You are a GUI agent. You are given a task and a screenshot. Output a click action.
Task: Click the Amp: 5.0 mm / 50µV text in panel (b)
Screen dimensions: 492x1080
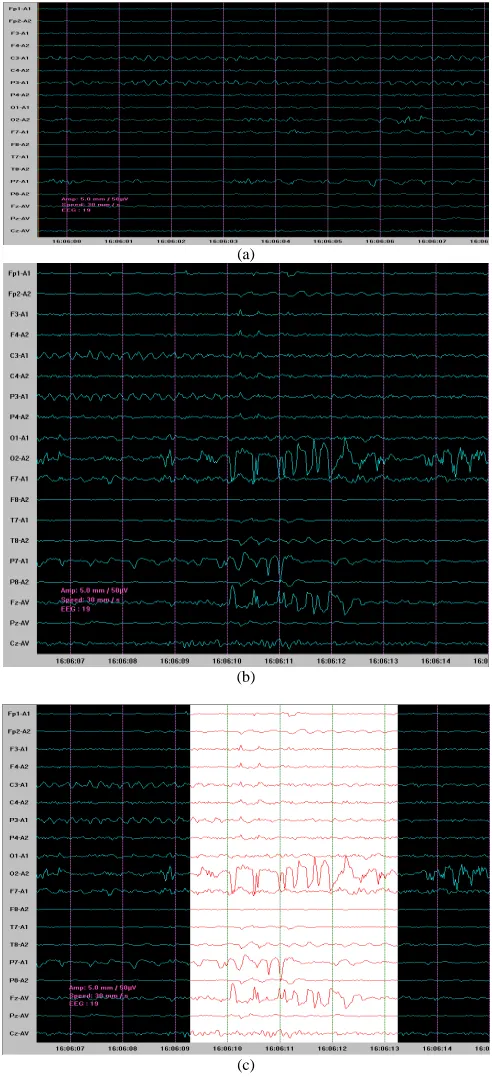(x=94, y=592)
